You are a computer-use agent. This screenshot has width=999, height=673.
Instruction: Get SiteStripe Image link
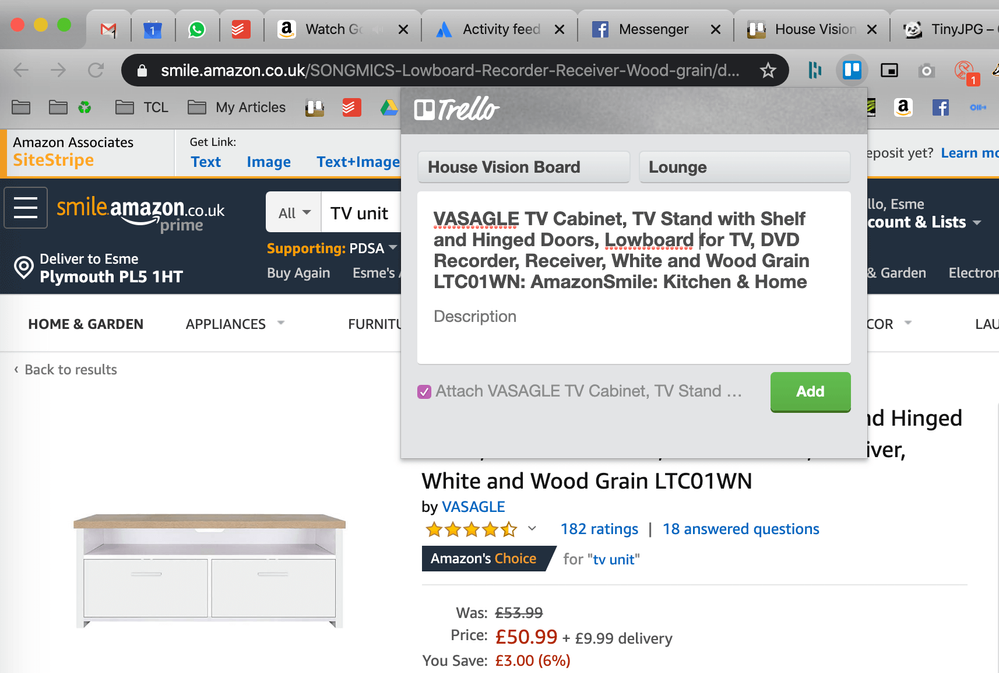[269, 162]
